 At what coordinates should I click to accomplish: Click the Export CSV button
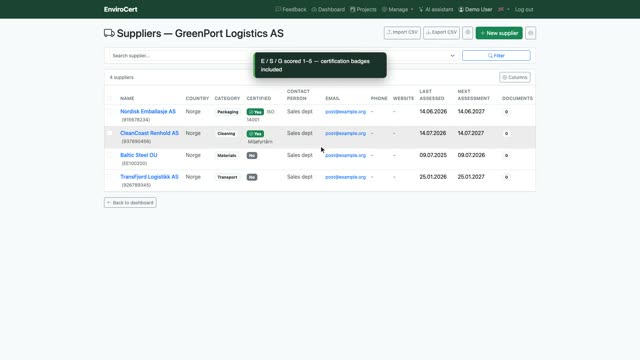pyautogui.click(x=441, y=33)
